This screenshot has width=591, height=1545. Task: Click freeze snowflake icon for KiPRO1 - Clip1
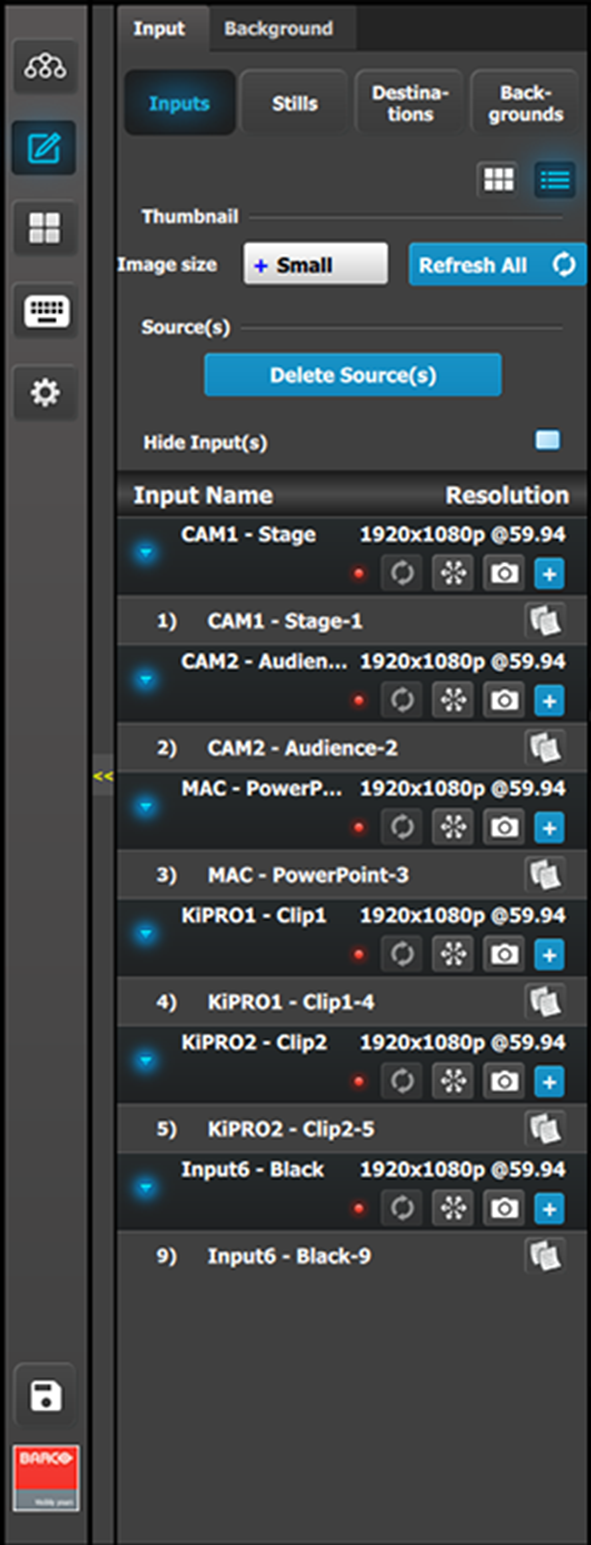tap(453, 955)
